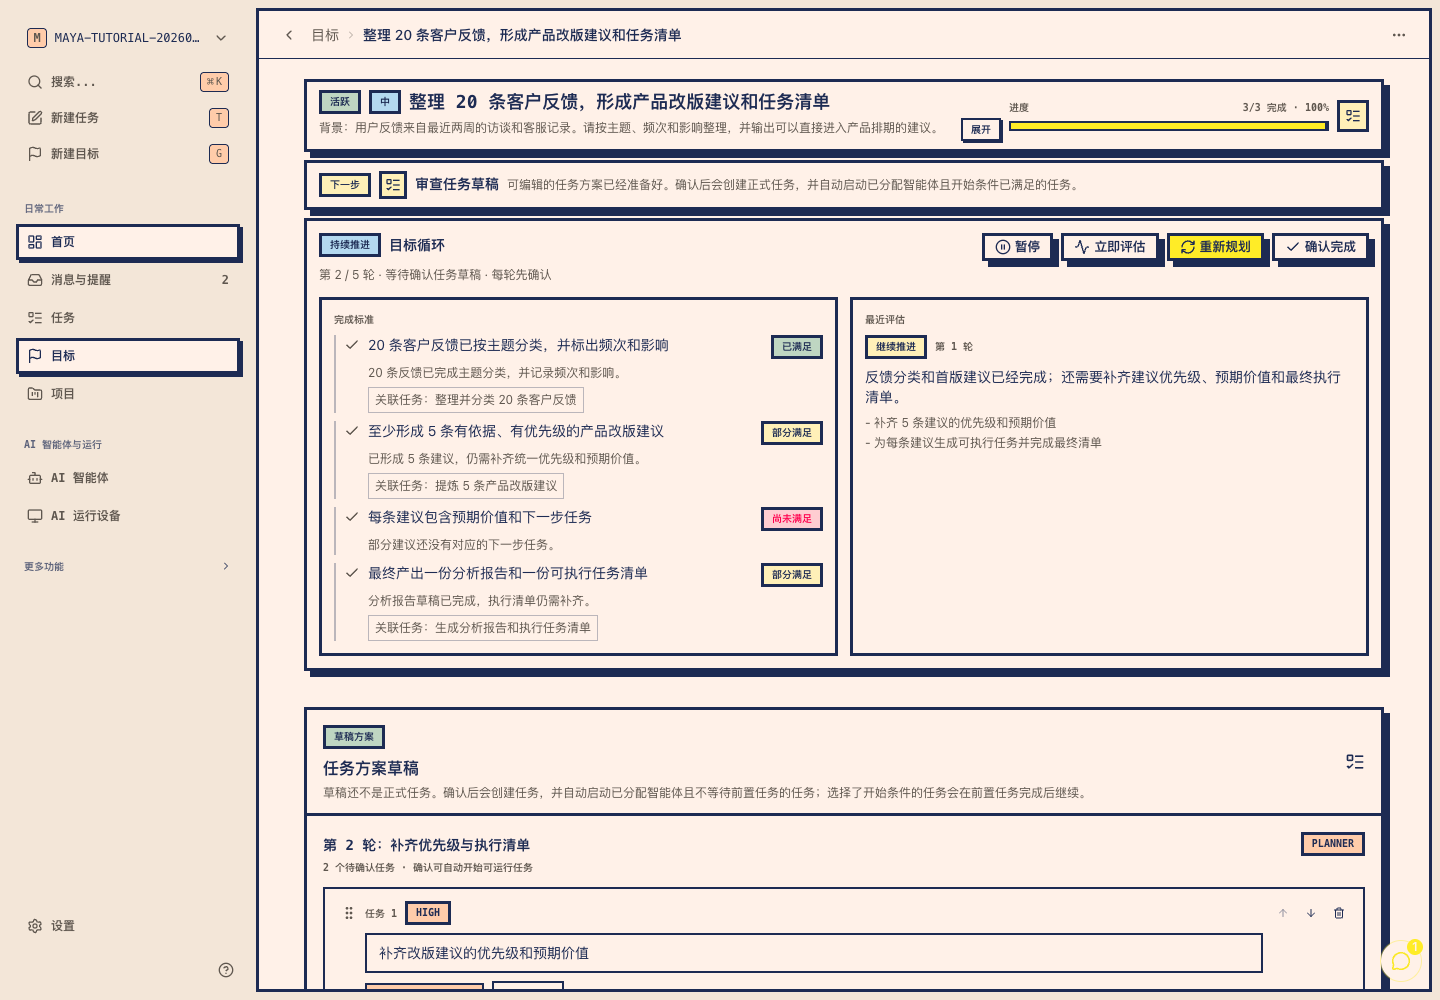1440x1000 pixels.
Task: Click the M workspace avatar icon
Action: tap(37, 38)
